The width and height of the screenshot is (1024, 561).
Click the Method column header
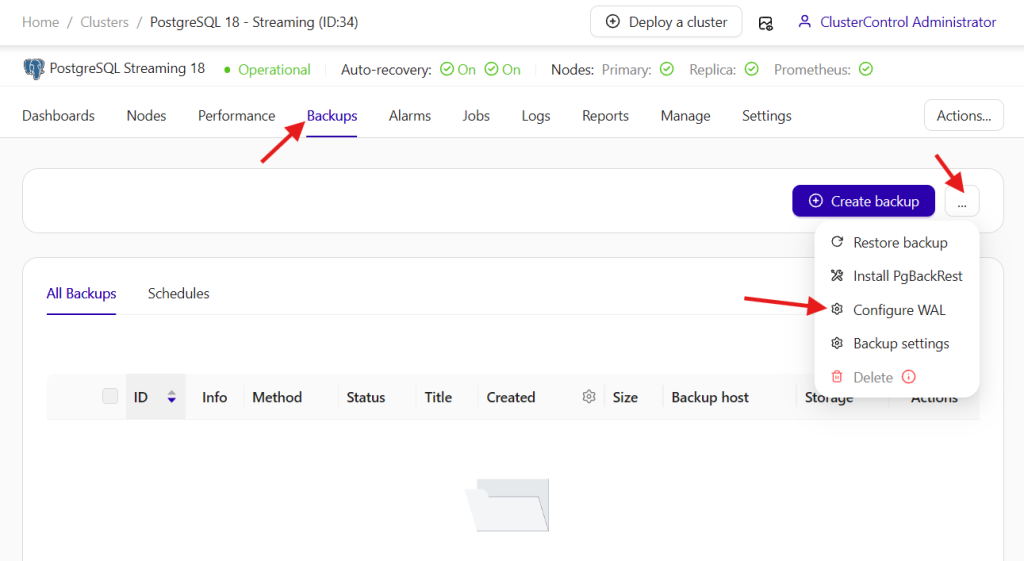point(277,397)
